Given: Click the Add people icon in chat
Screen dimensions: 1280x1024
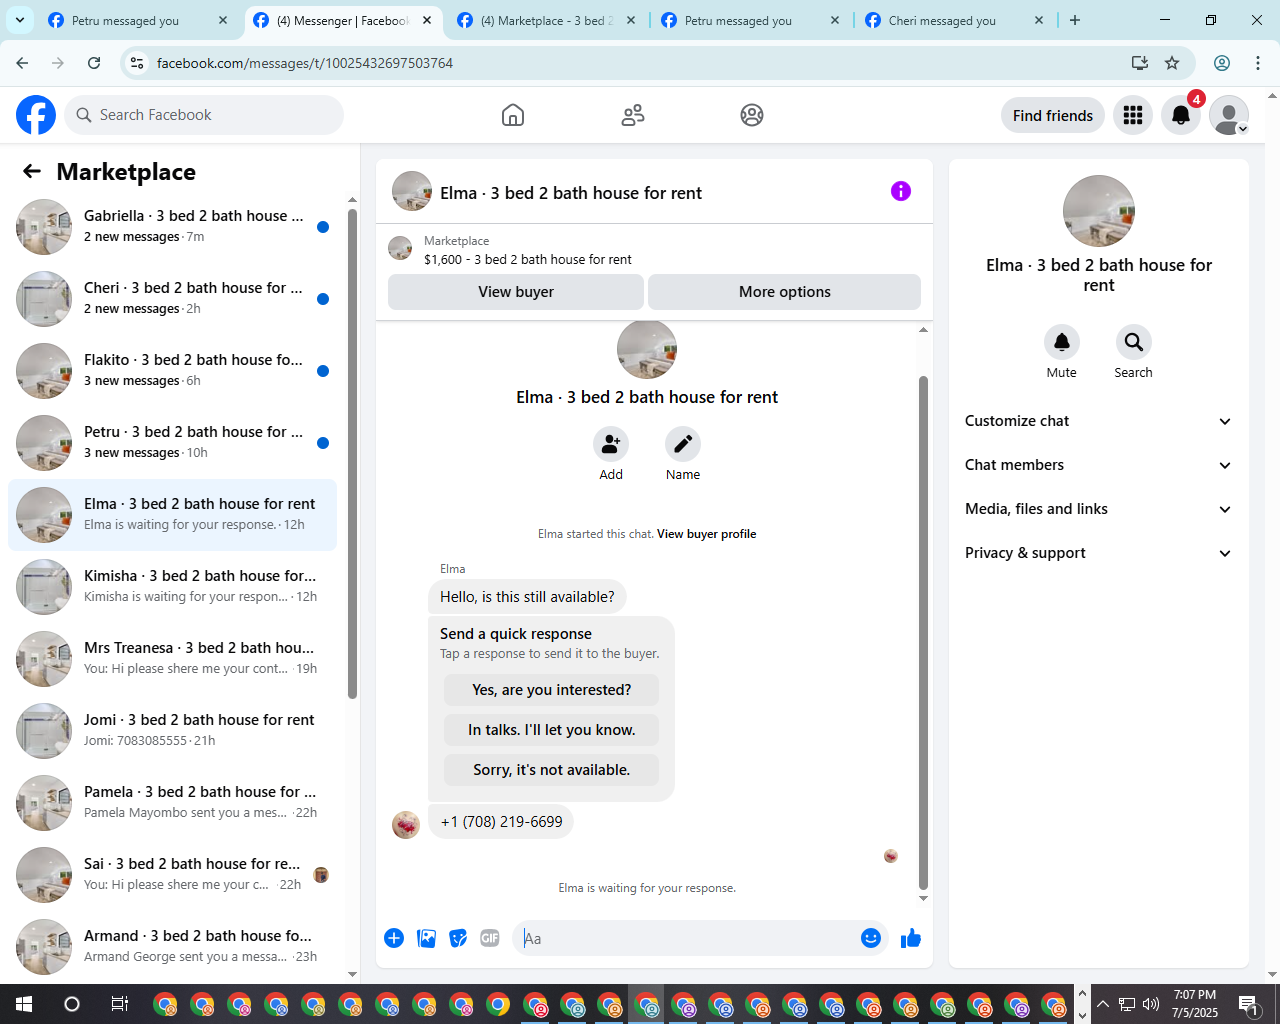Looking at the screenshot, I should click(x=611, y=444).
